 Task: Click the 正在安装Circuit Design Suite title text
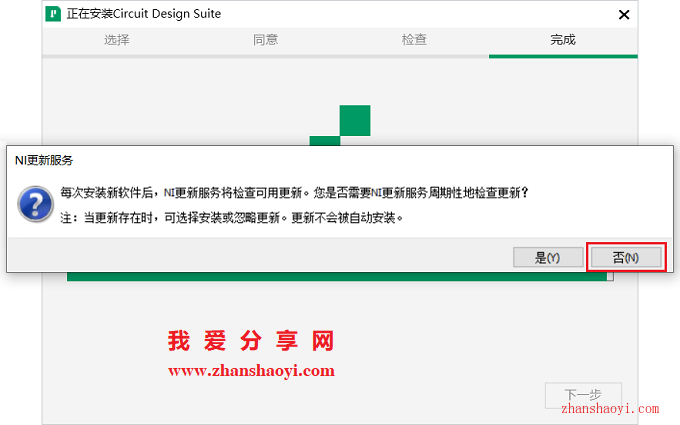pos(144,14)
